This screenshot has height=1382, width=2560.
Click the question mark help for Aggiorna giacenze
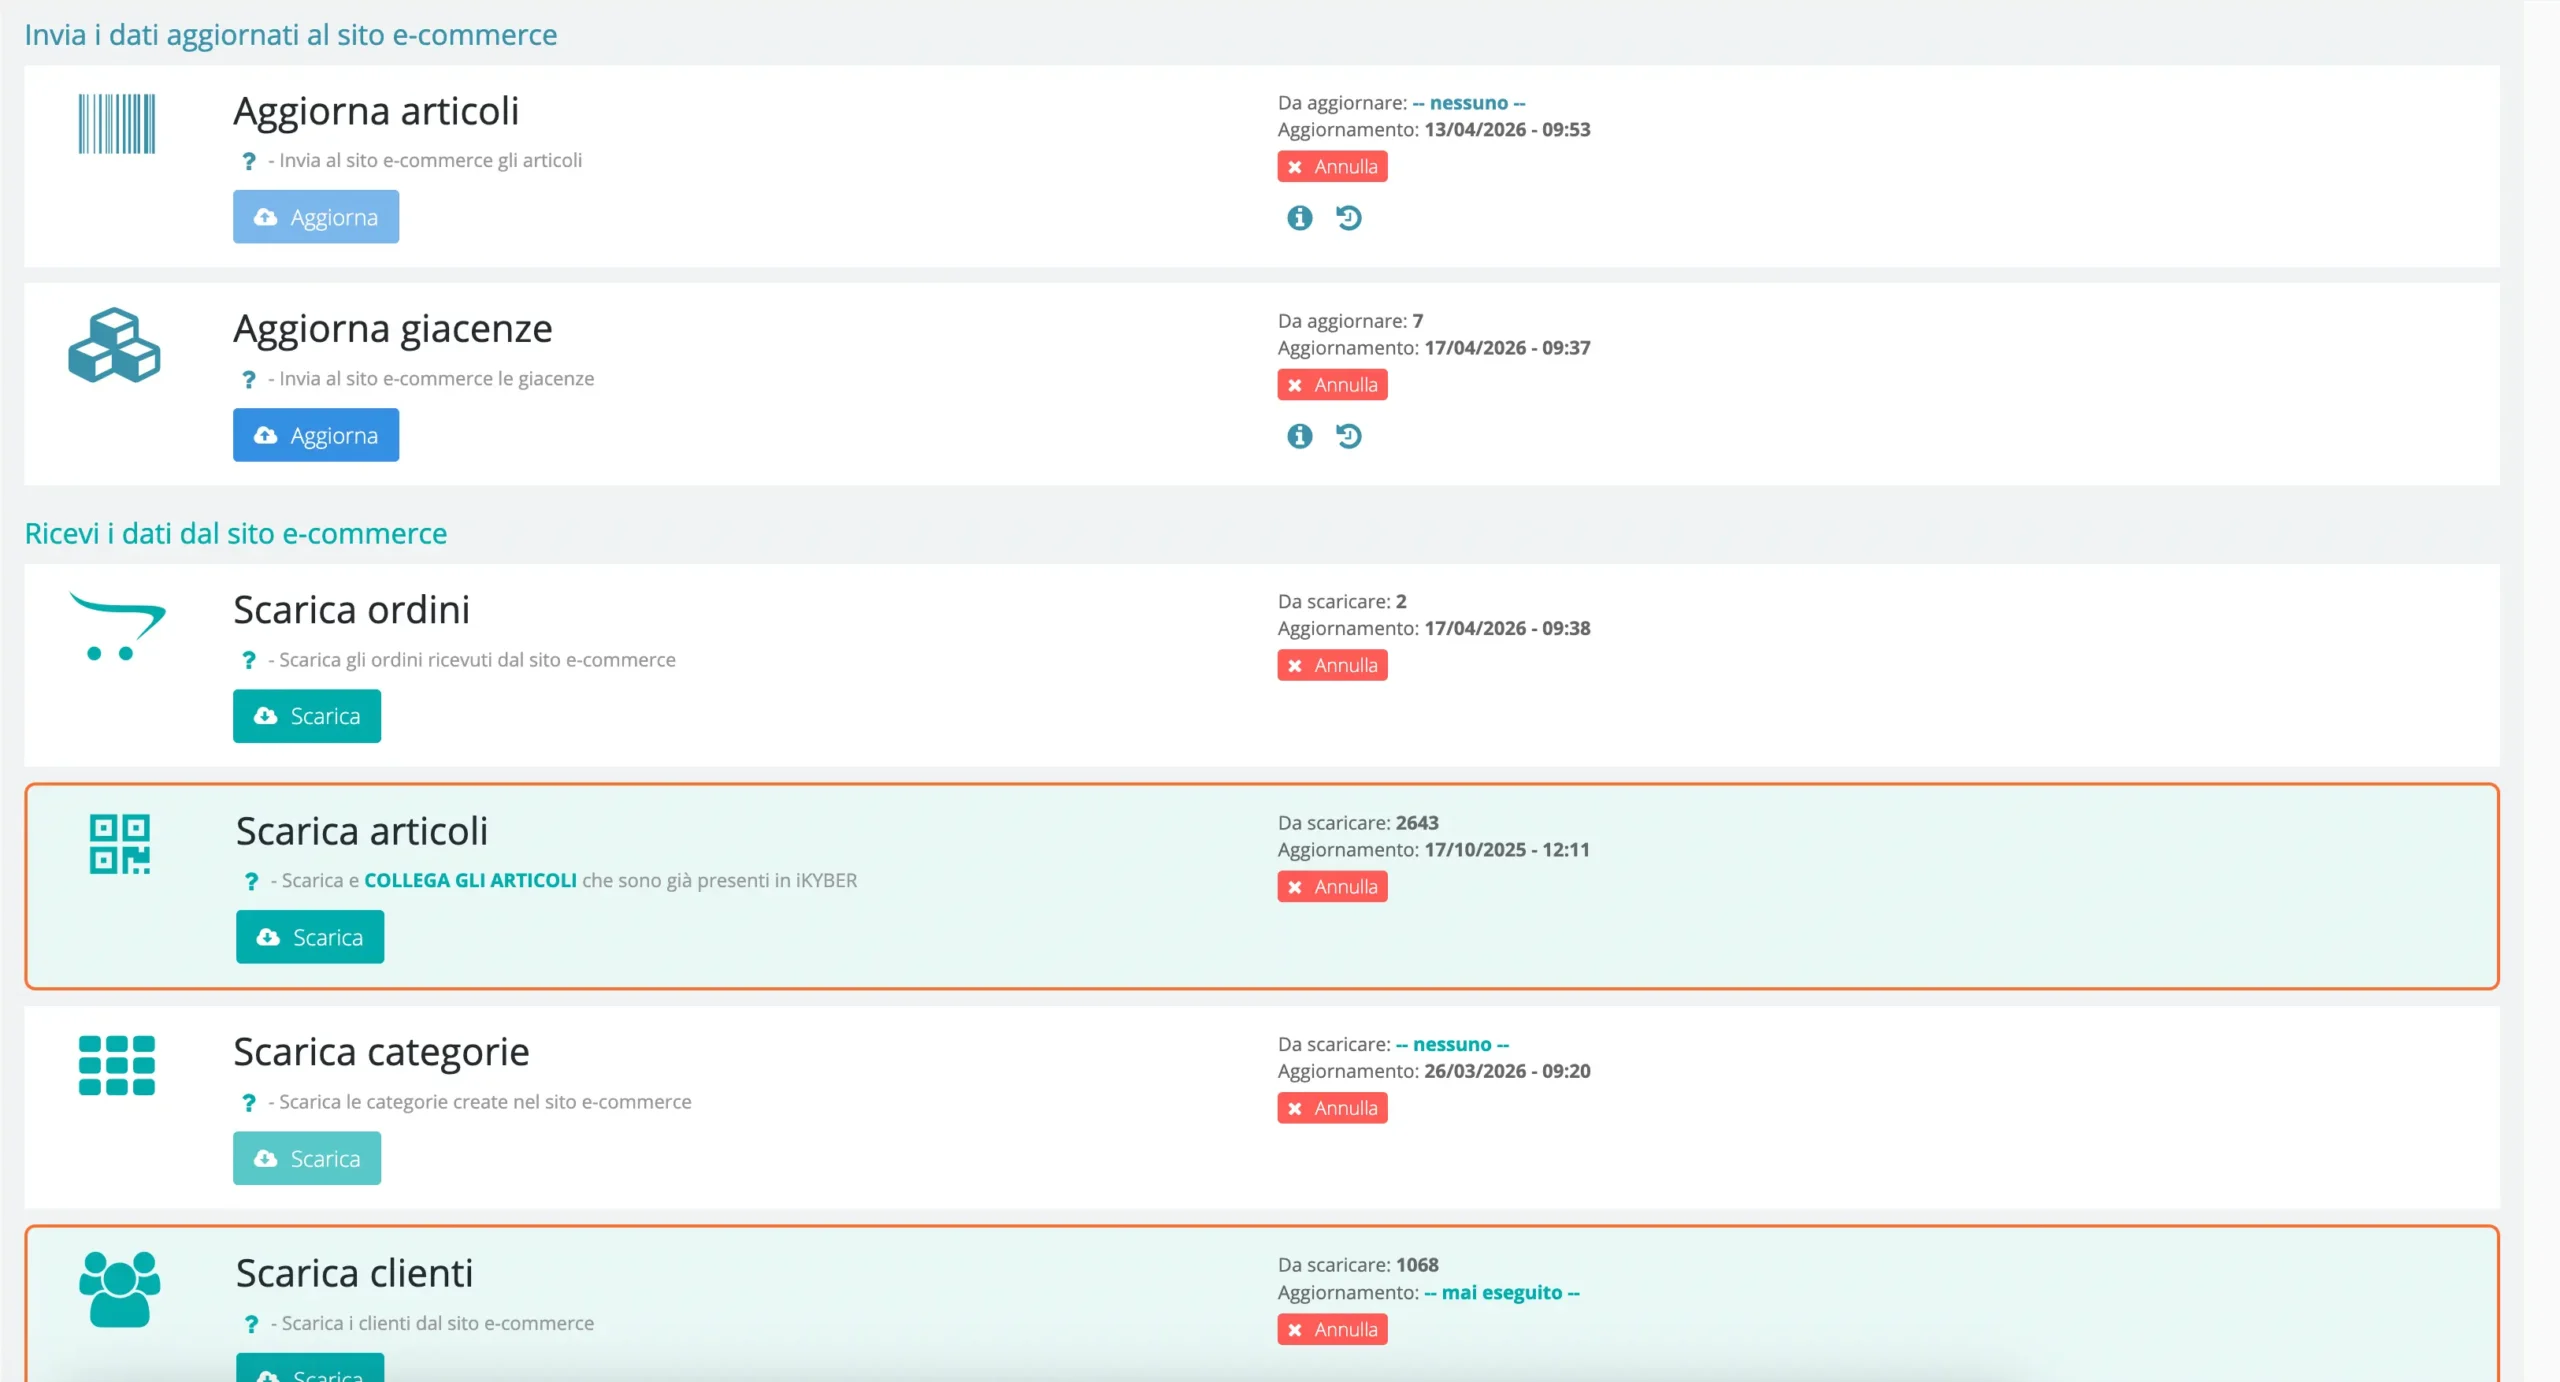[249, 379]
